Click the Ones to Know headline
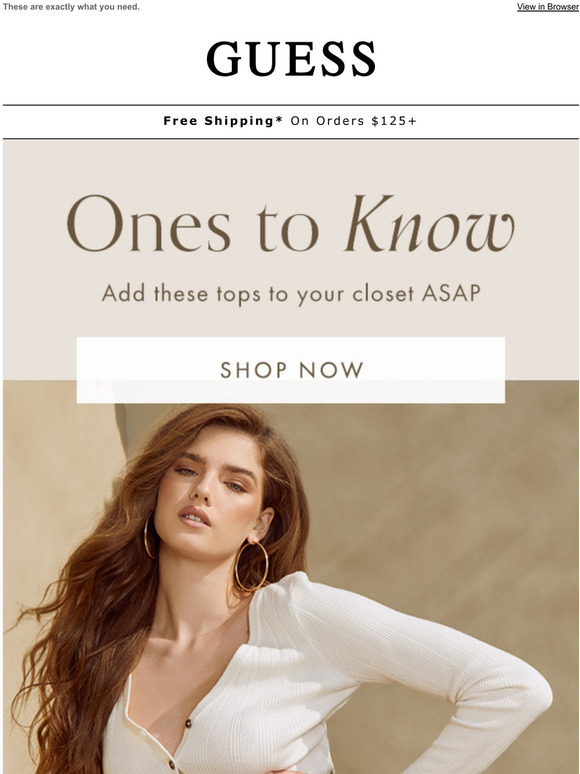Image resolution: width=580 pixels, height=774 pixels. (x=291, y=224)
